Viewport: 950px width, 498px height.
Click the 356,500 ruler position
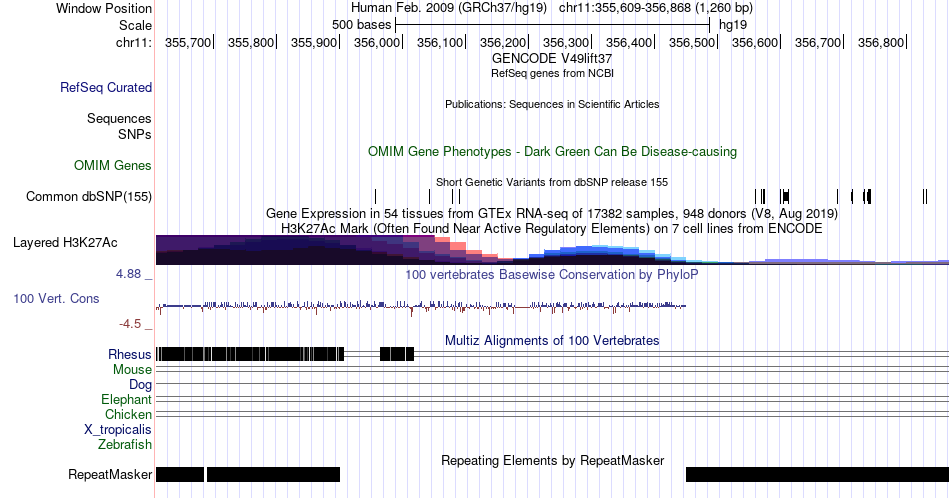point(692,42)
